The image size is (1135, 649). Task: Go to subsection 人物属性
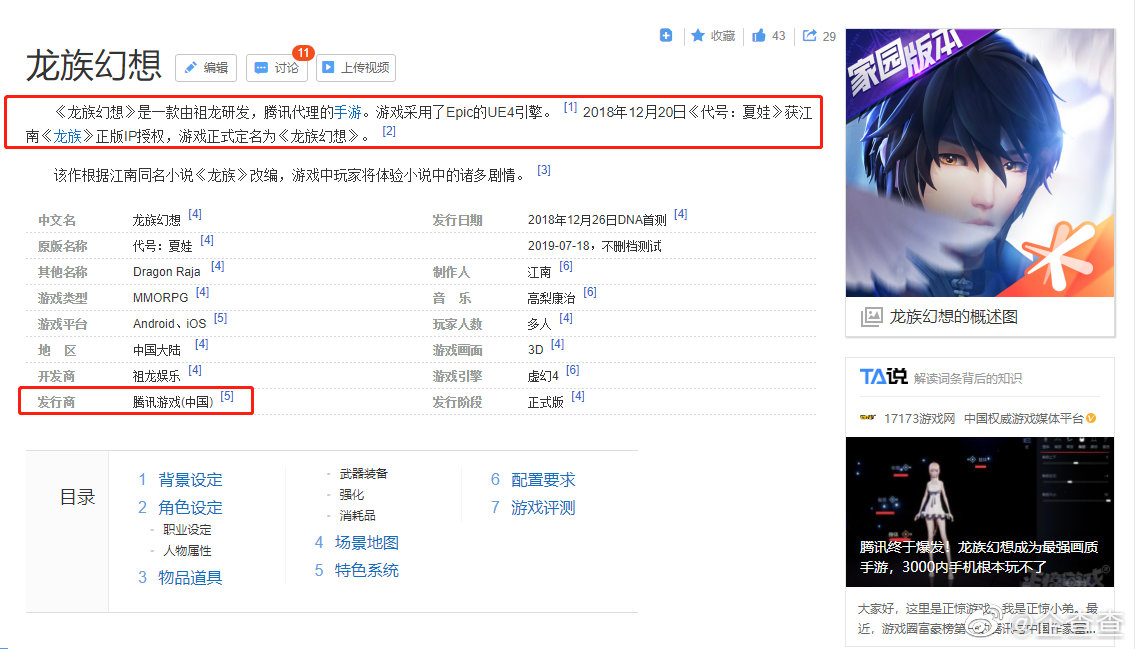pyautogui.click(x=187, y=551)
